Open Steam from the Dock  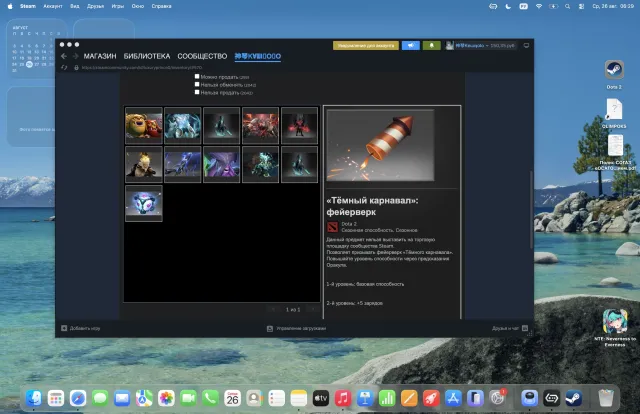tap(573, 398)
